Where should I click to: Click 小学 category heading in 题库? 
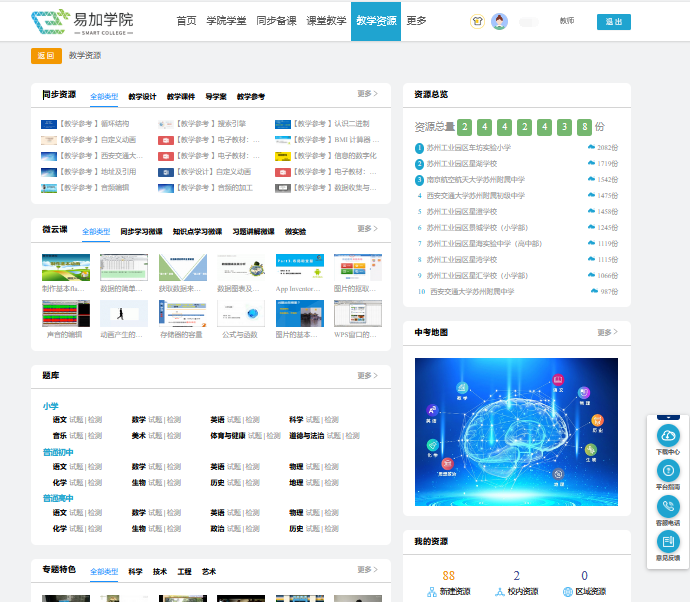(x=51, y=406)
